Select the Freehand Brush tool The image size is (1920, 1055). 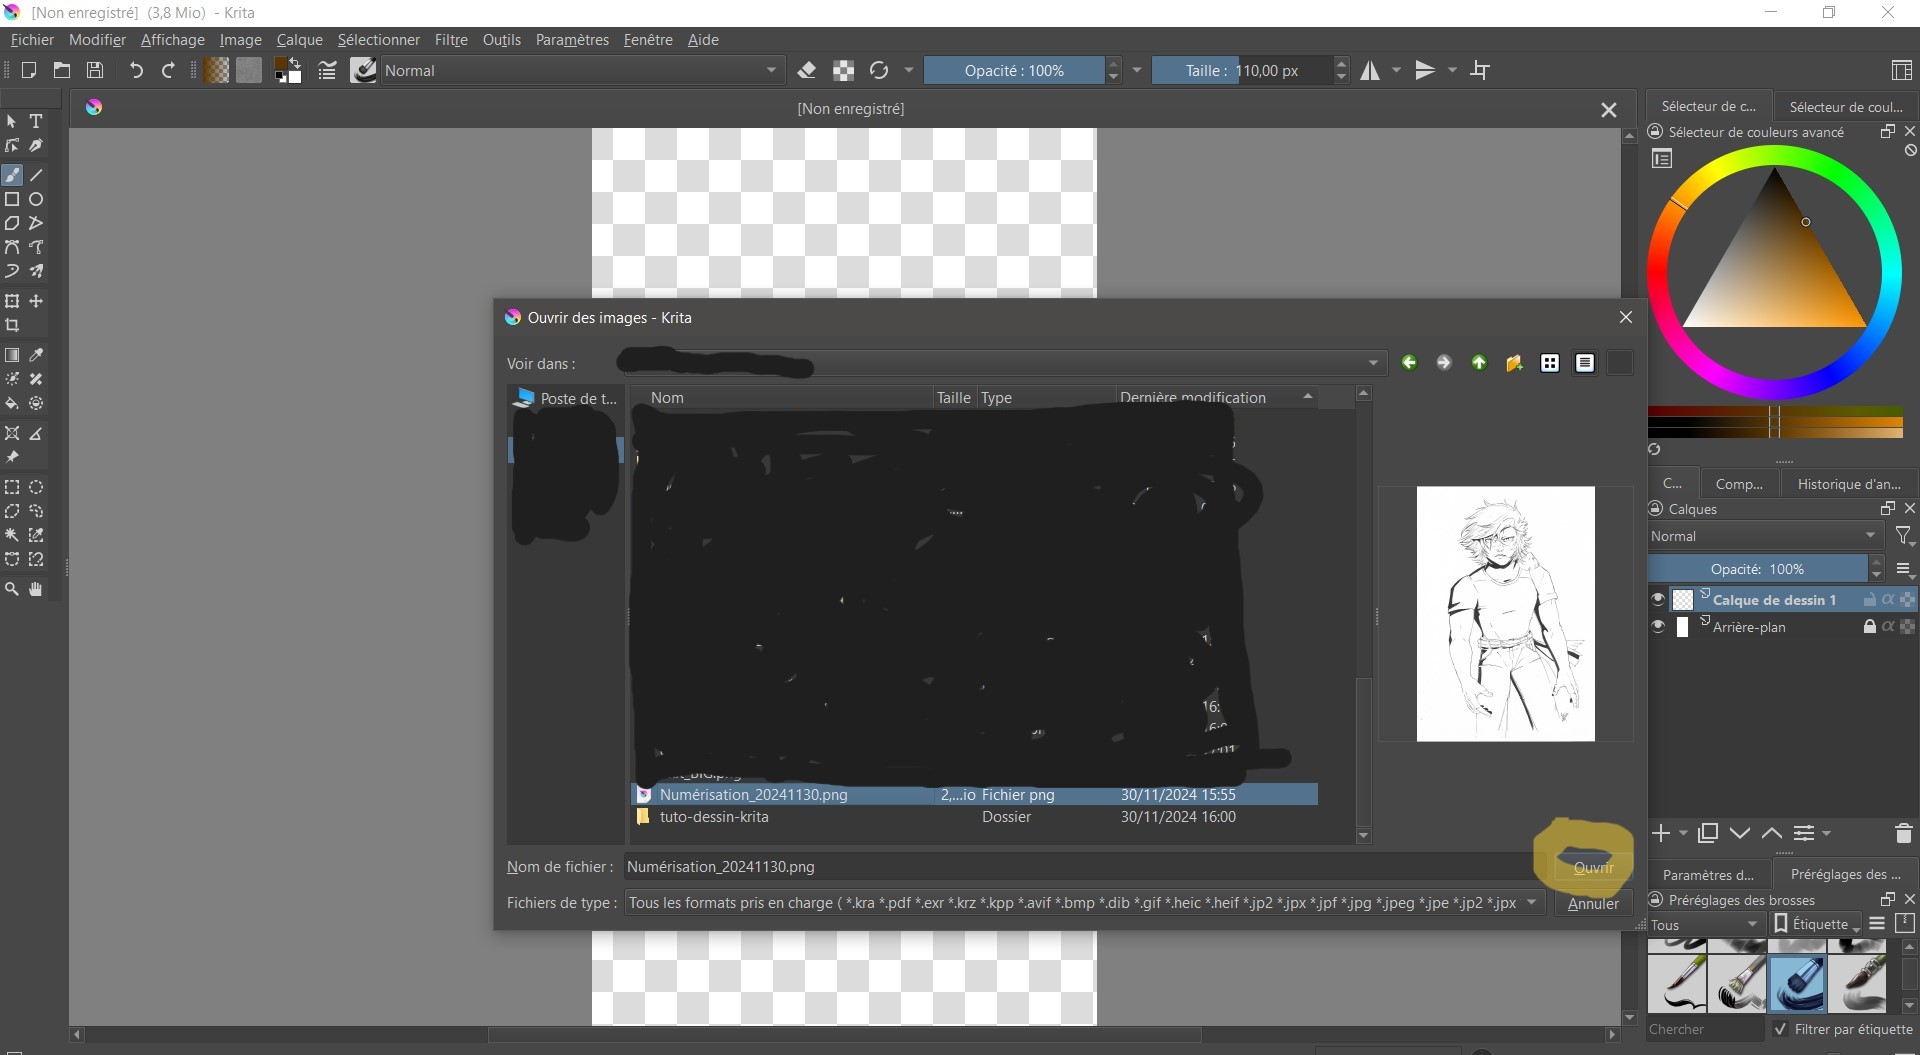click(x=12, y=176)
